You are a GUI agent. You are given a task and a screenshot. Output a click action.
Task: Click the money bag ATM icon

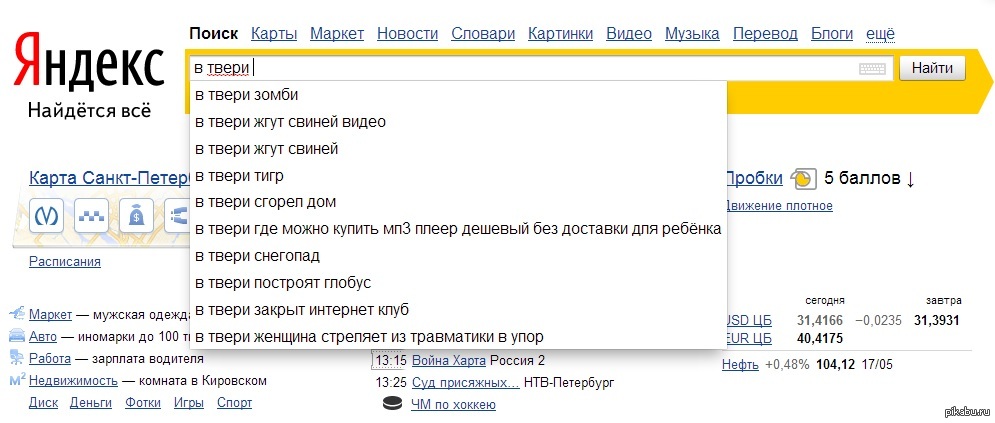(136, 214)
